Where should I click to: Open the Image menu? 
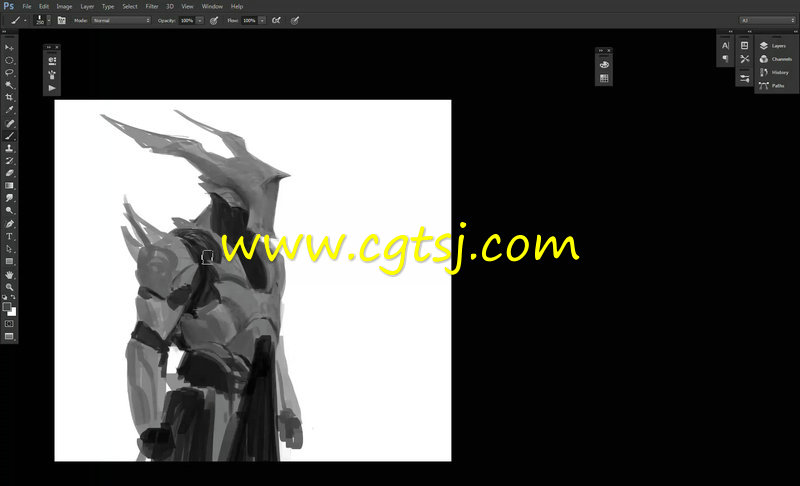(64, 6)
